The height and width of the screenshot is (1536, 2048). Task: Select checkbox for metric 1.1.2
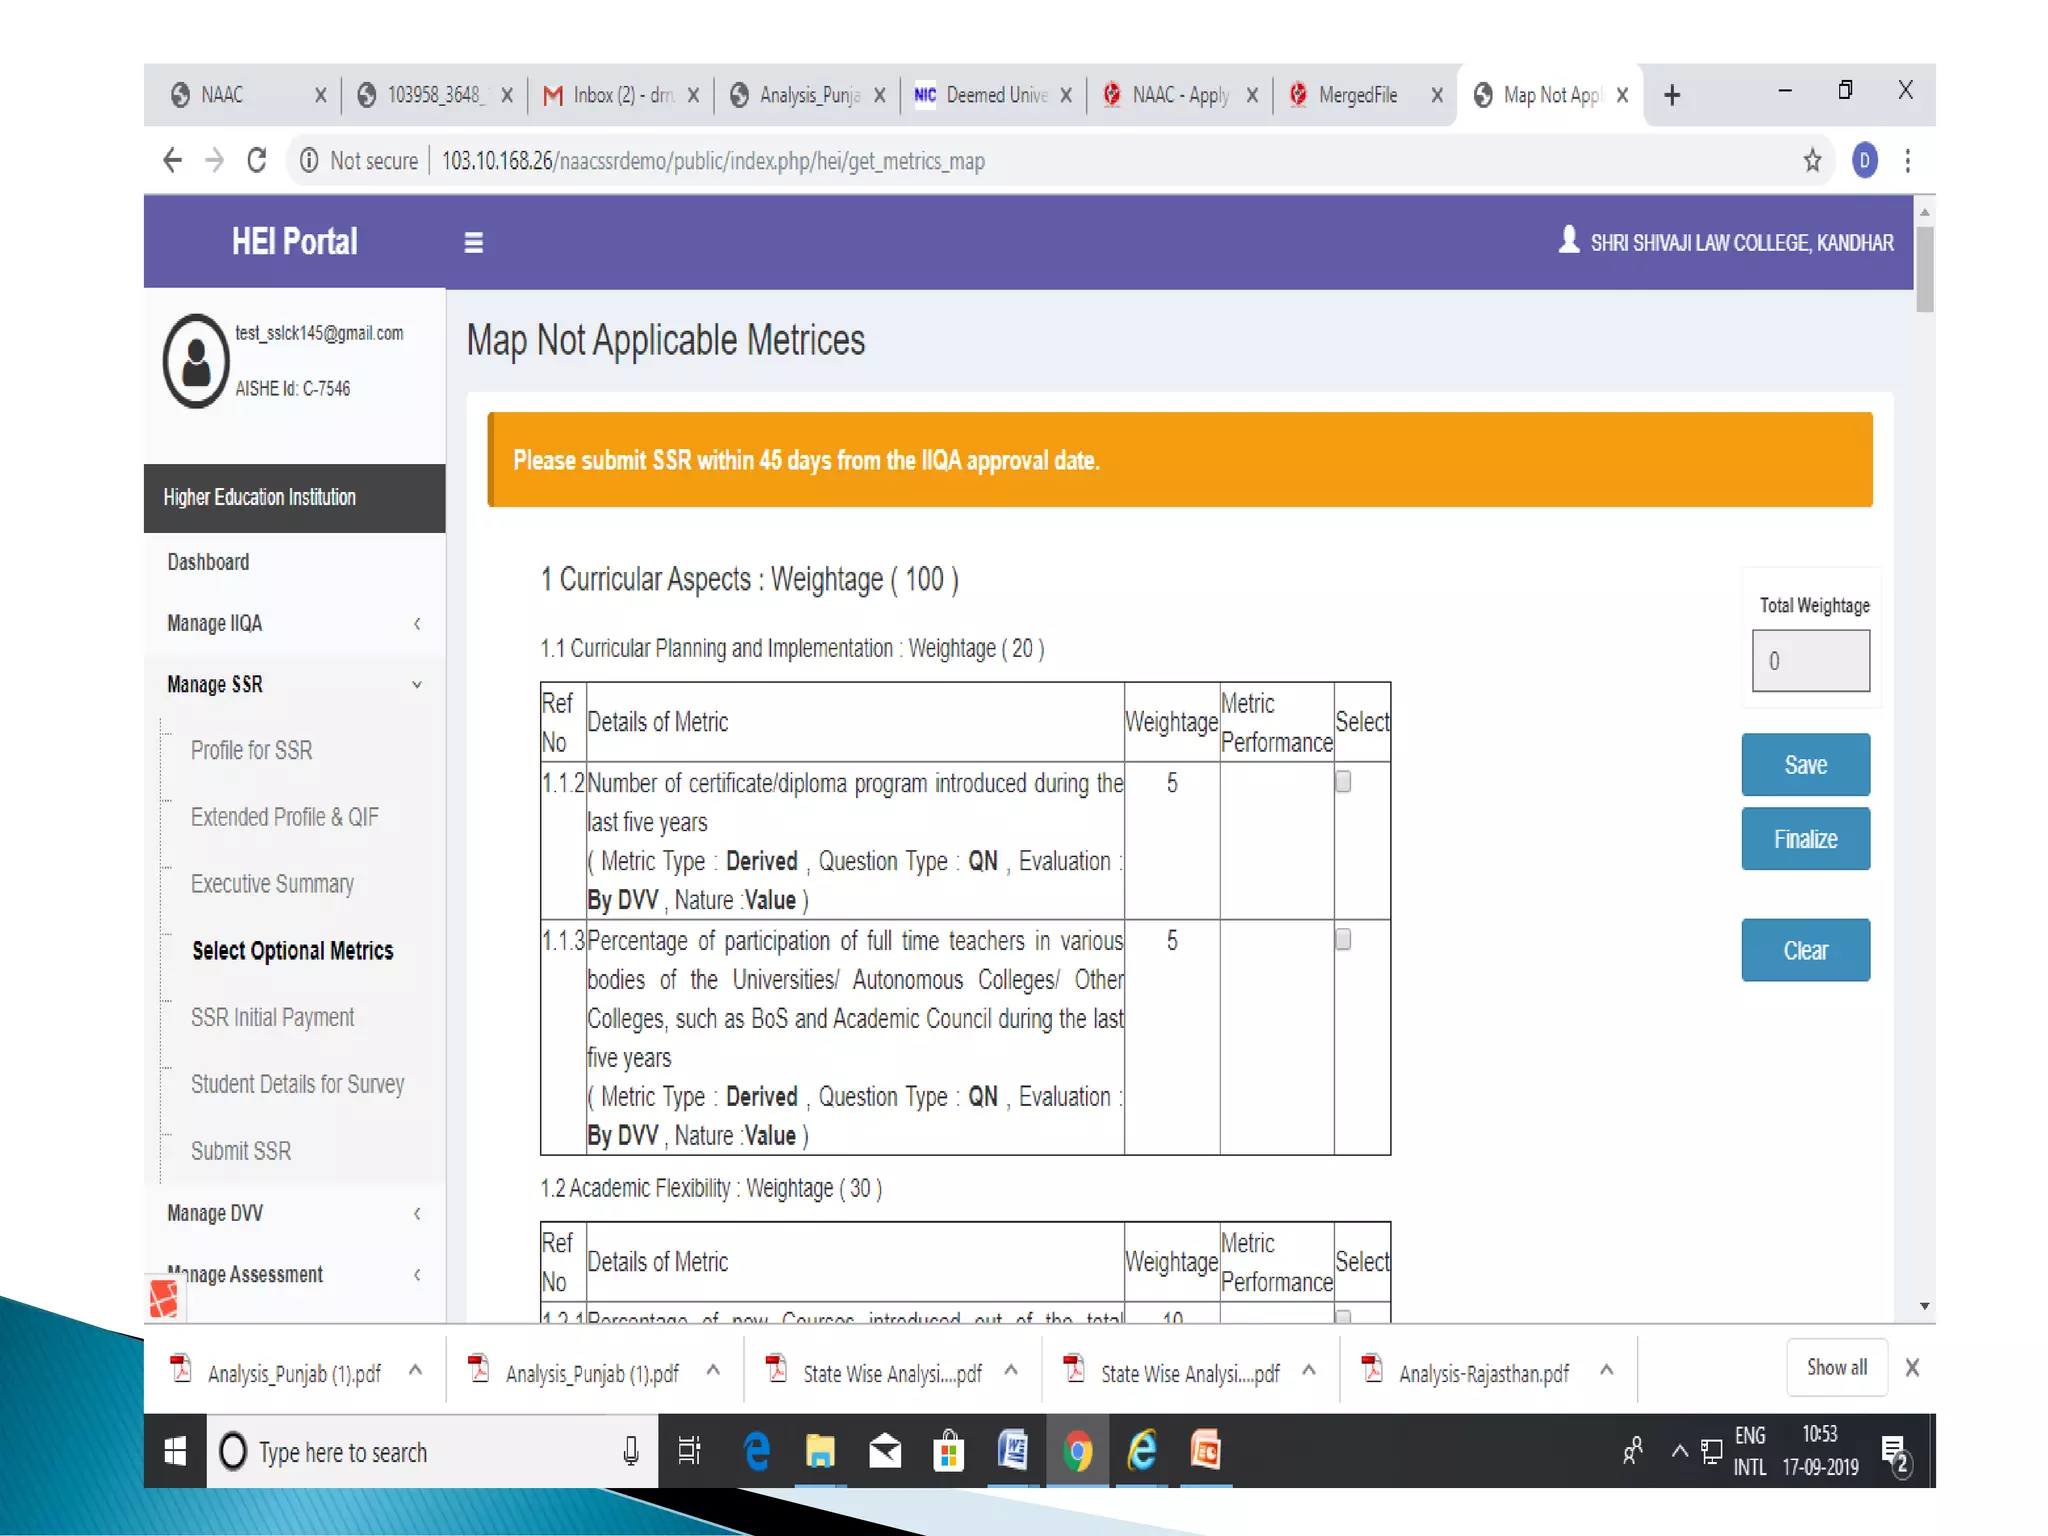[x=1343, y=782]
